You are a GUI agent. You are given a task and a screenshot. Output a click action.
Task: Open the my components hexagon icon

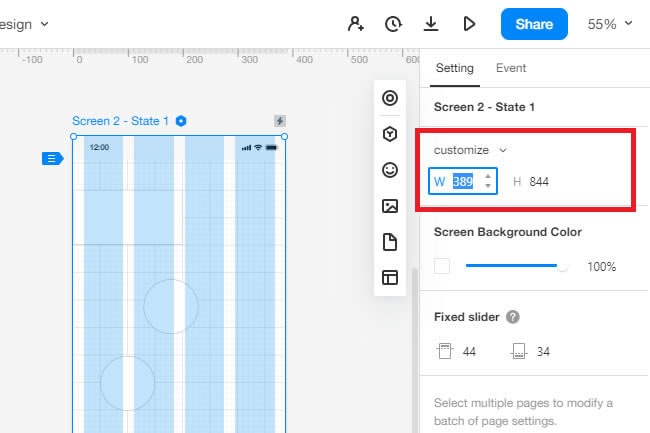click(x=390, y=134)
